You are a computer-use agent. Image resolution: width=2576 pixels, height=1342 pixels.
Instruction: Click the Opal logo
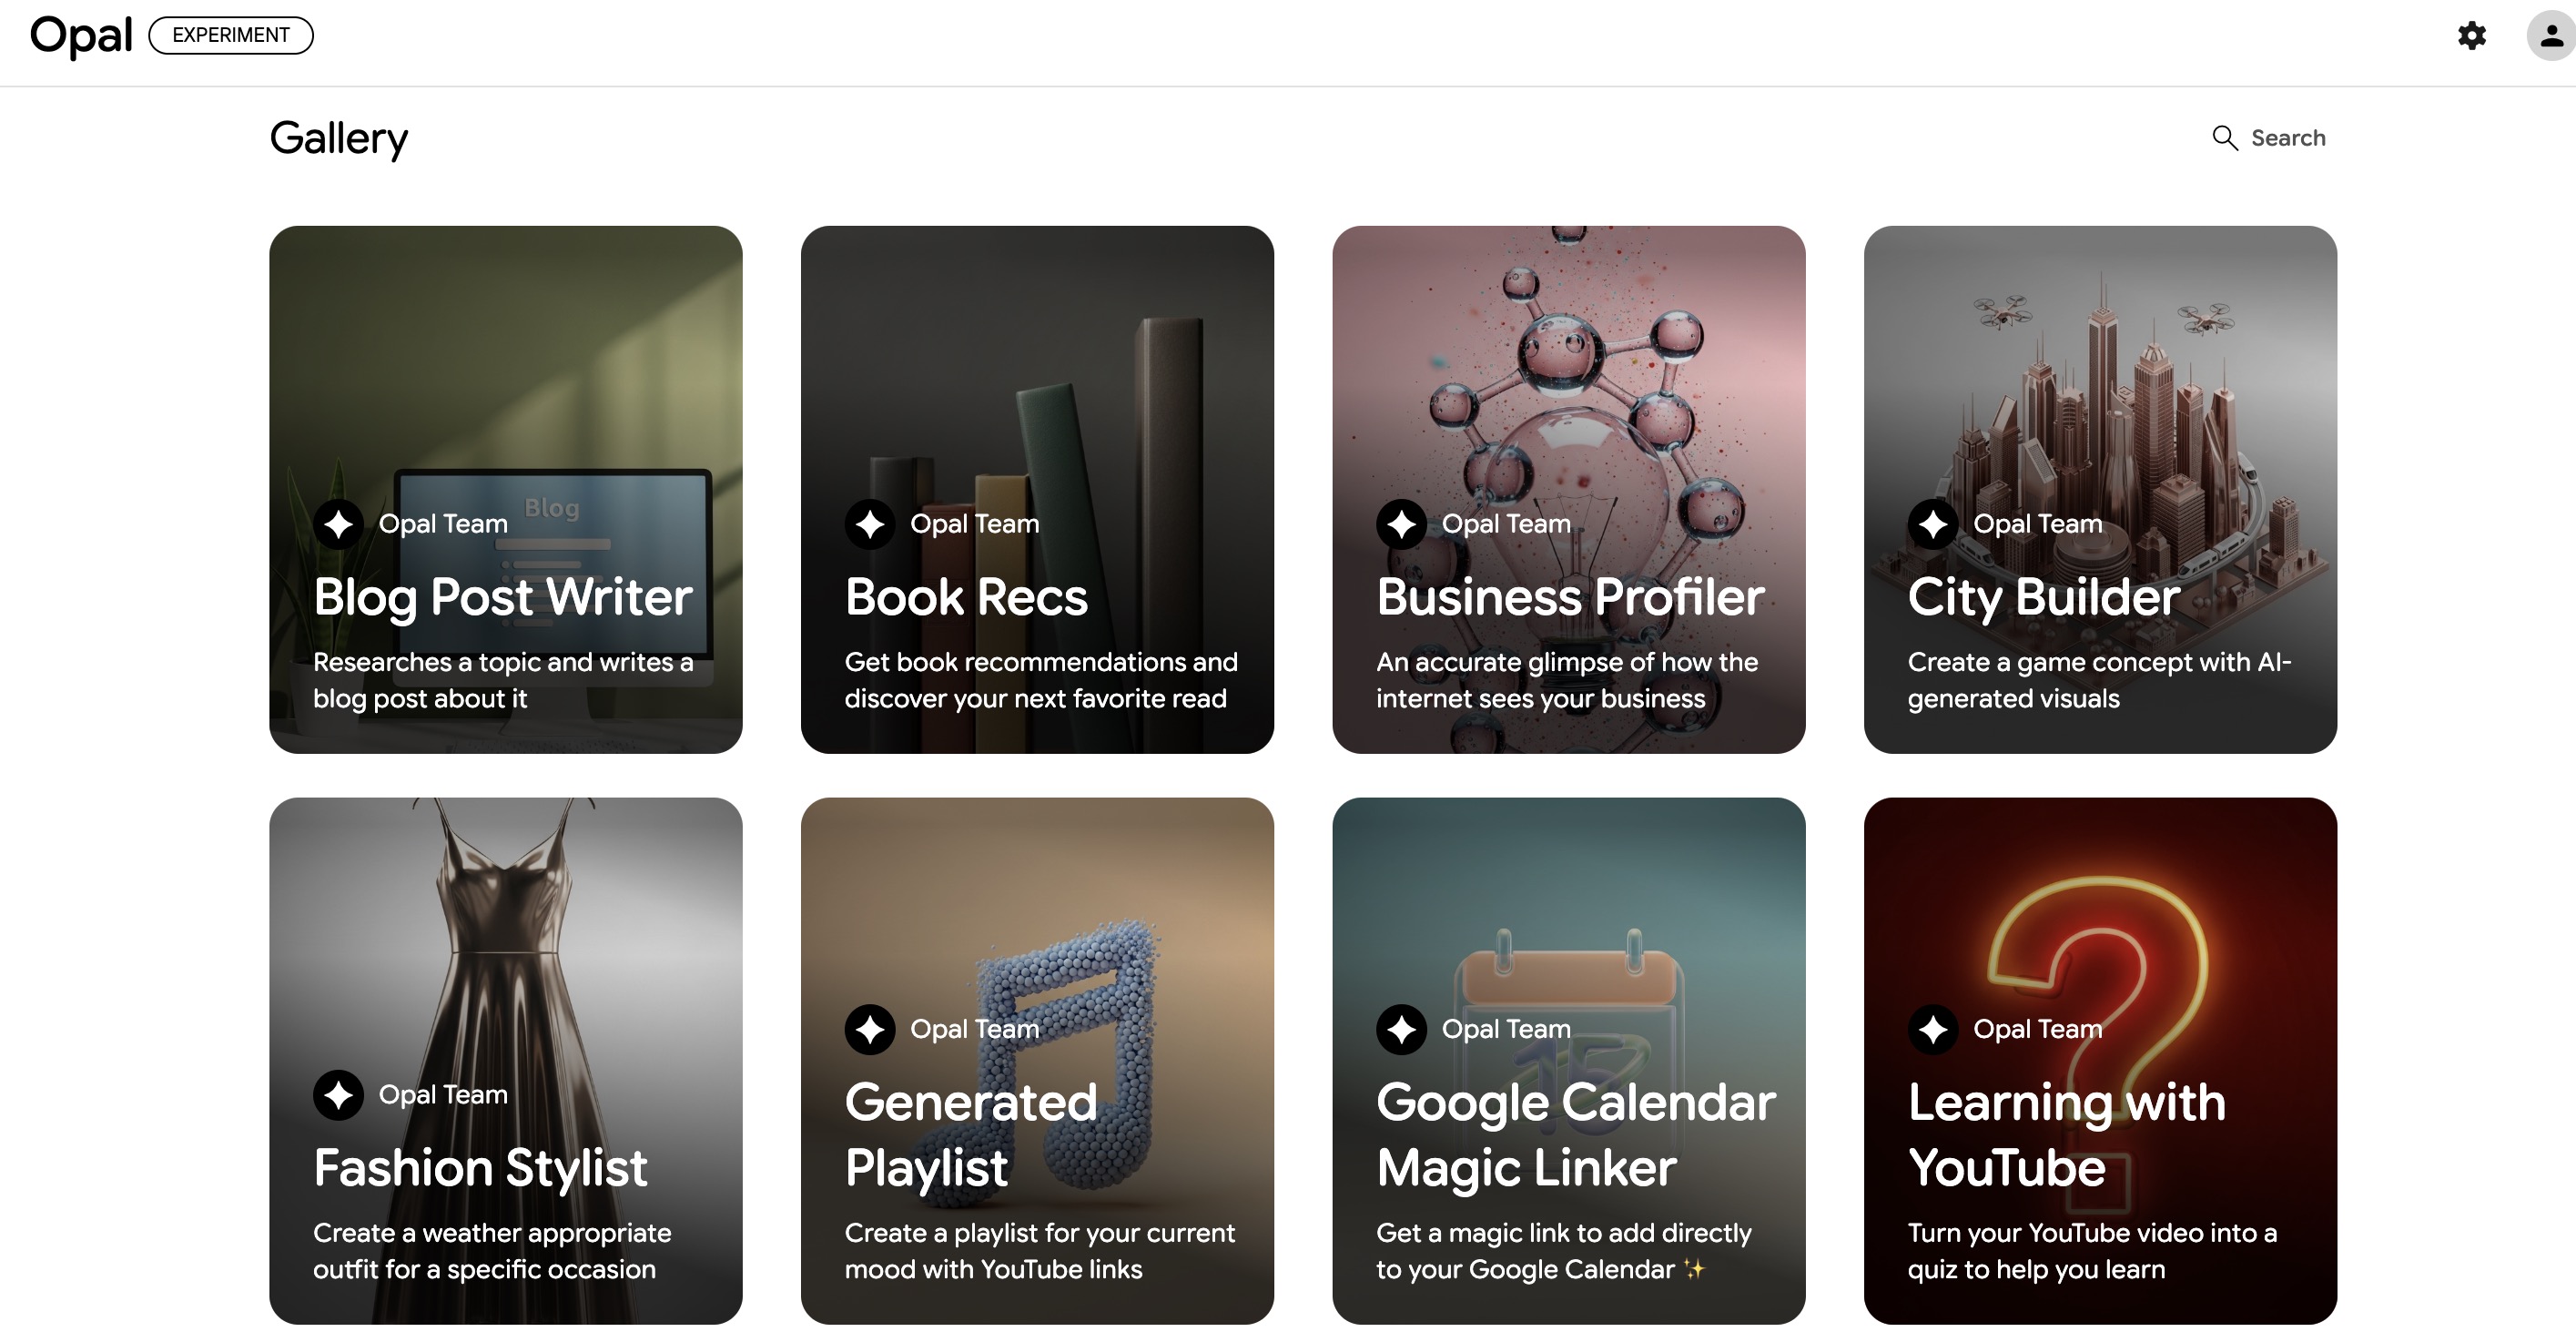coord(81,36)
